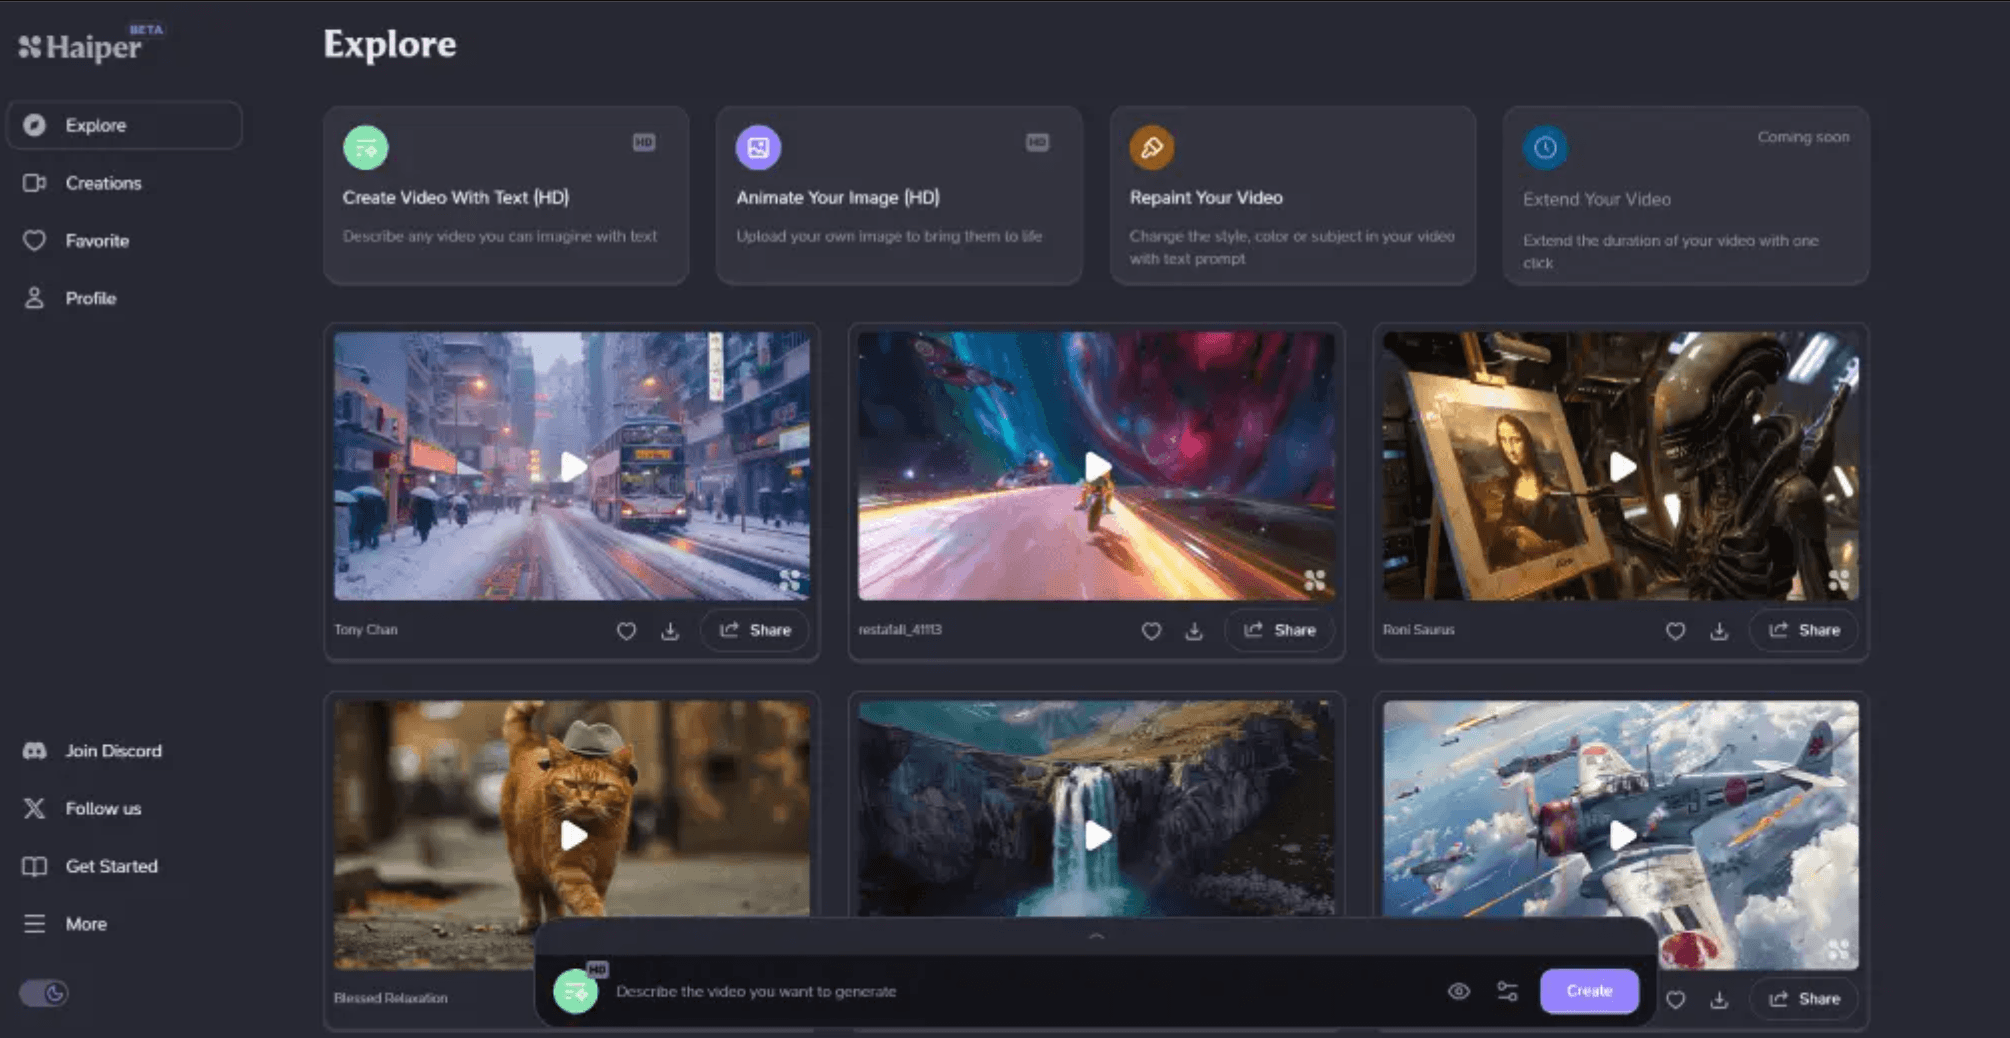
Task: Expand the More menu
Action: (86, 924)
